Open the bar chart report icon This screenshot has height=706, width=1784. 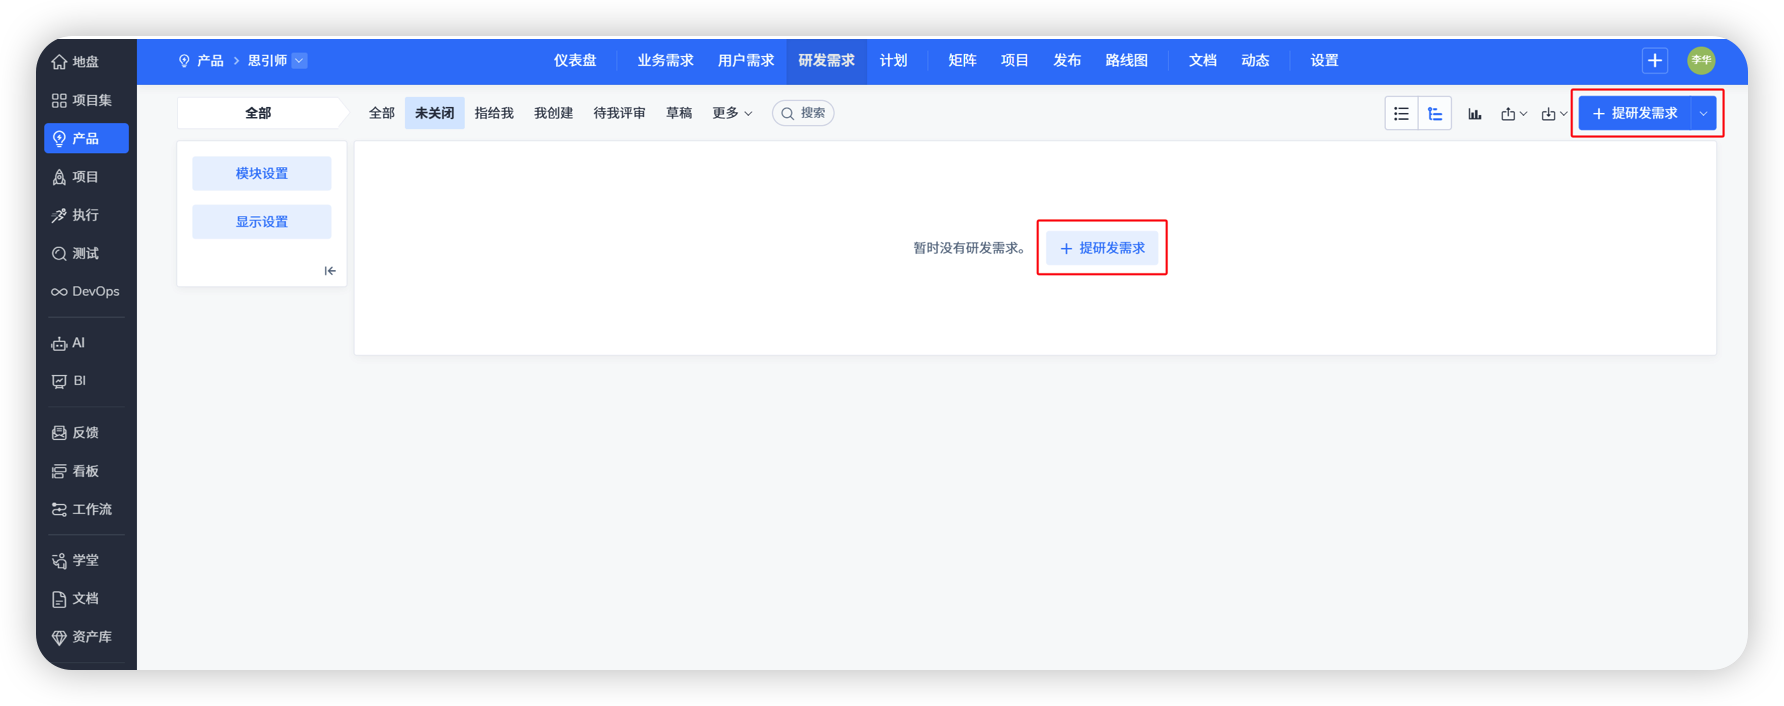(1475, 114)
